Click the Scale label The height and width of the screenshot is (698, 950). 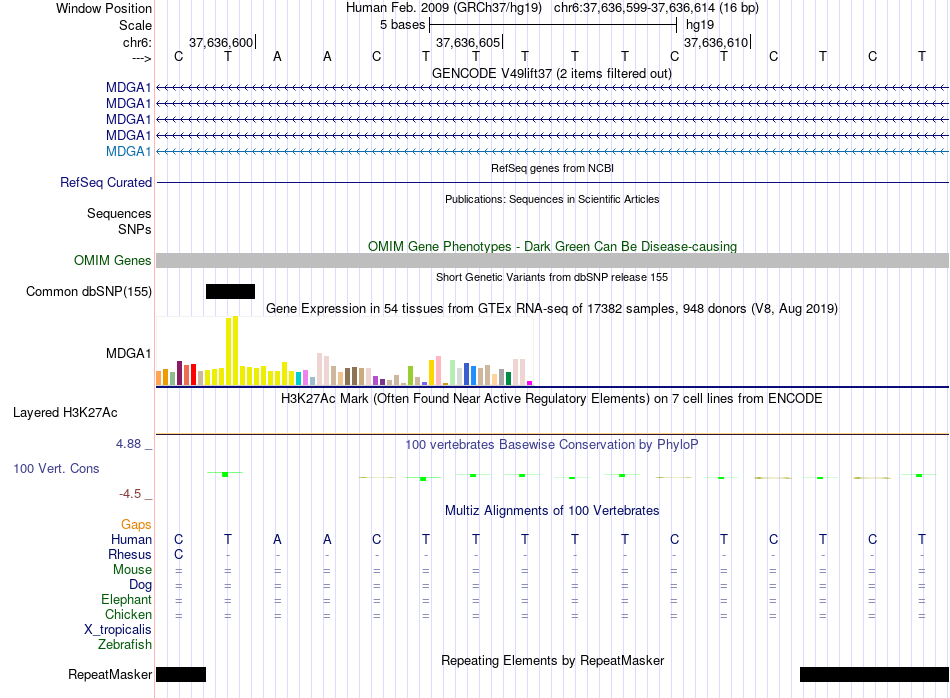136,25
